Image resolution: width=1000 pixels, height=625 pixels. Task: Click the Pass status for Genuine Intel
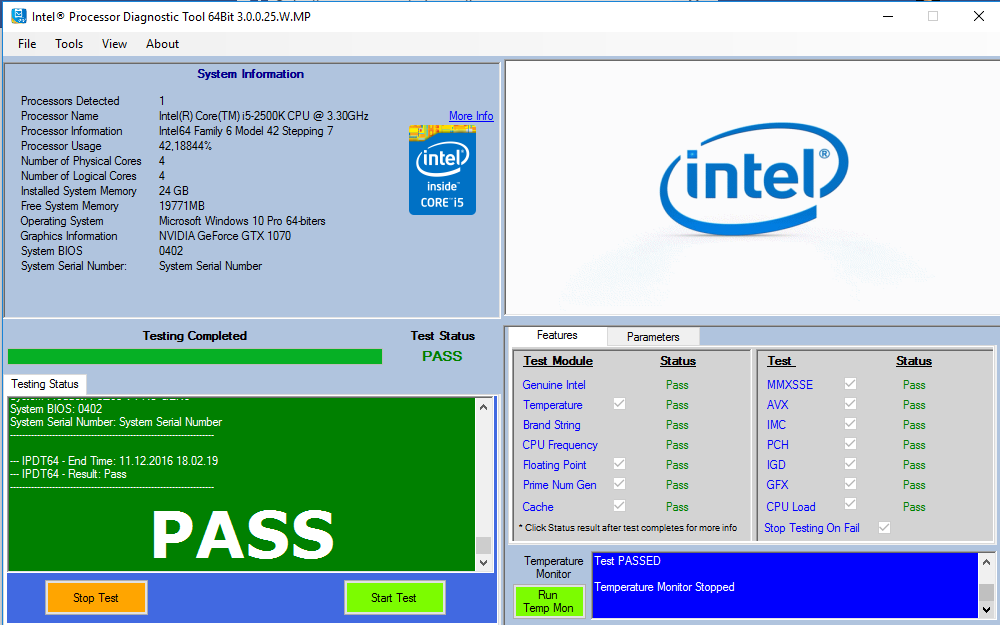pyautogui.click(x=677, y=385)
